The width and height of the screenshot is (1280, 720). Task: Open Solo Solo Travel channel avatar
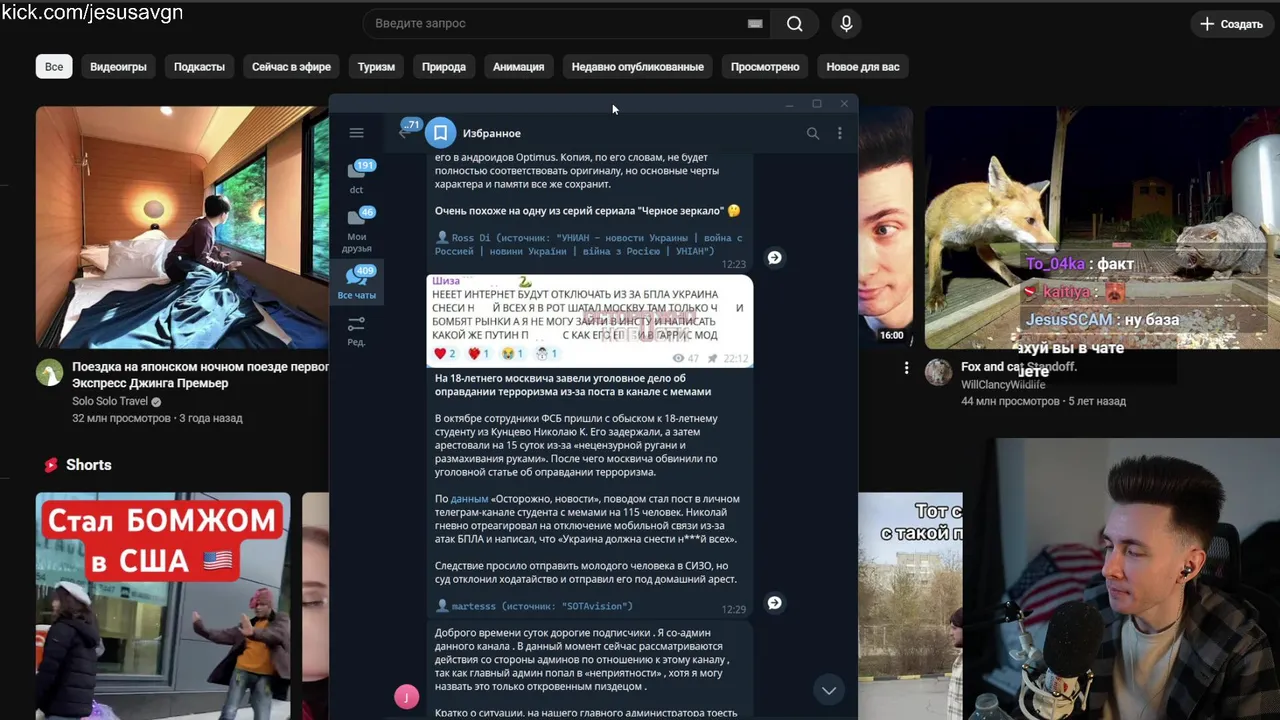(49, 373)
